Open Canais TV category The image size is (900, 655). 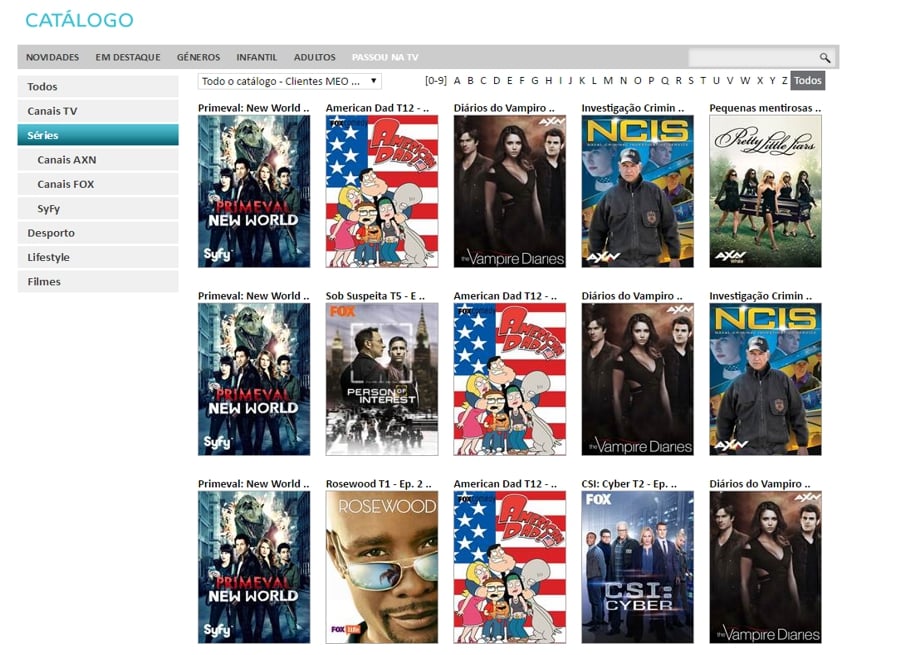point(98,111)
